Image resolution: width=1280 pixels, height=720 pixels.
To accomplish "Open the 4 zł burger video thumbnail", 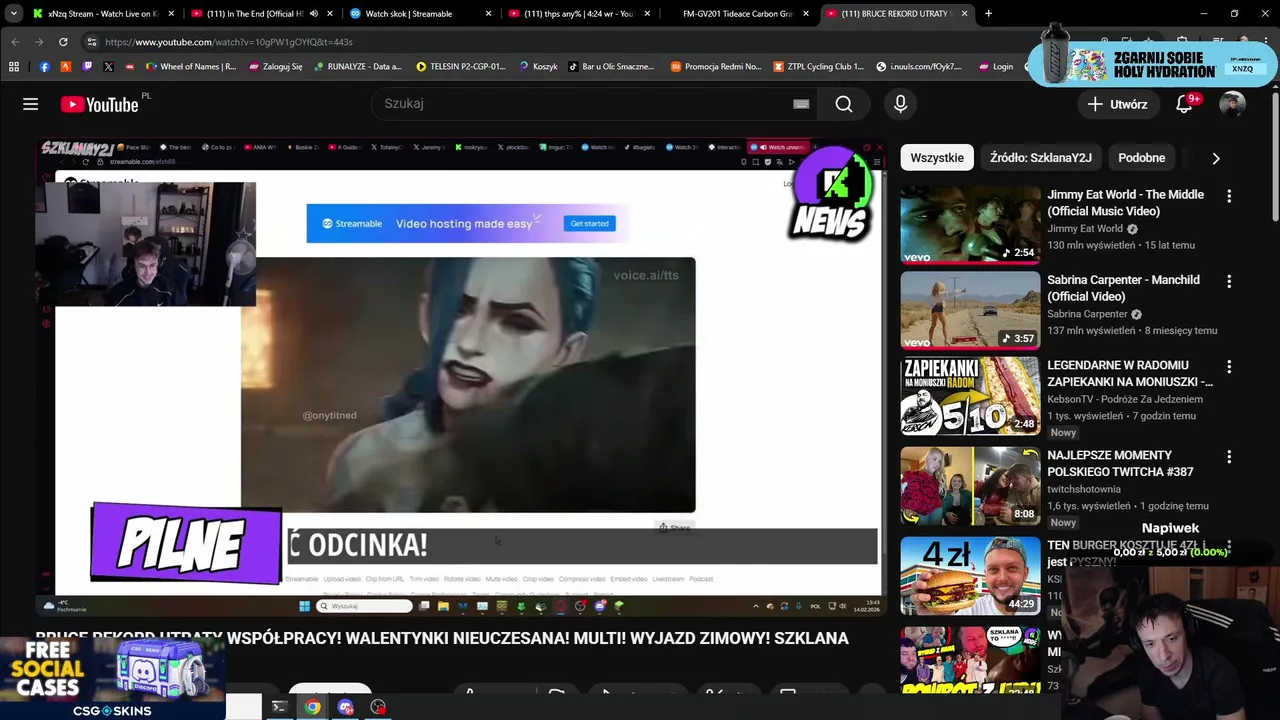I will 970,576.
